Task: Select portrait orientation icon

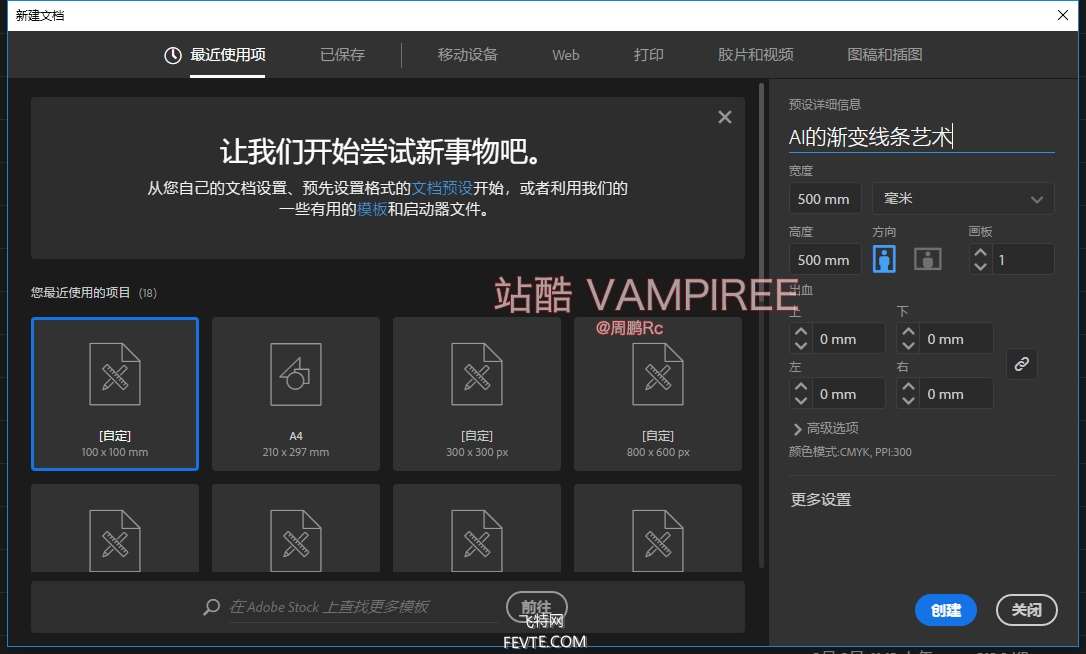Action: click(884, 259)
